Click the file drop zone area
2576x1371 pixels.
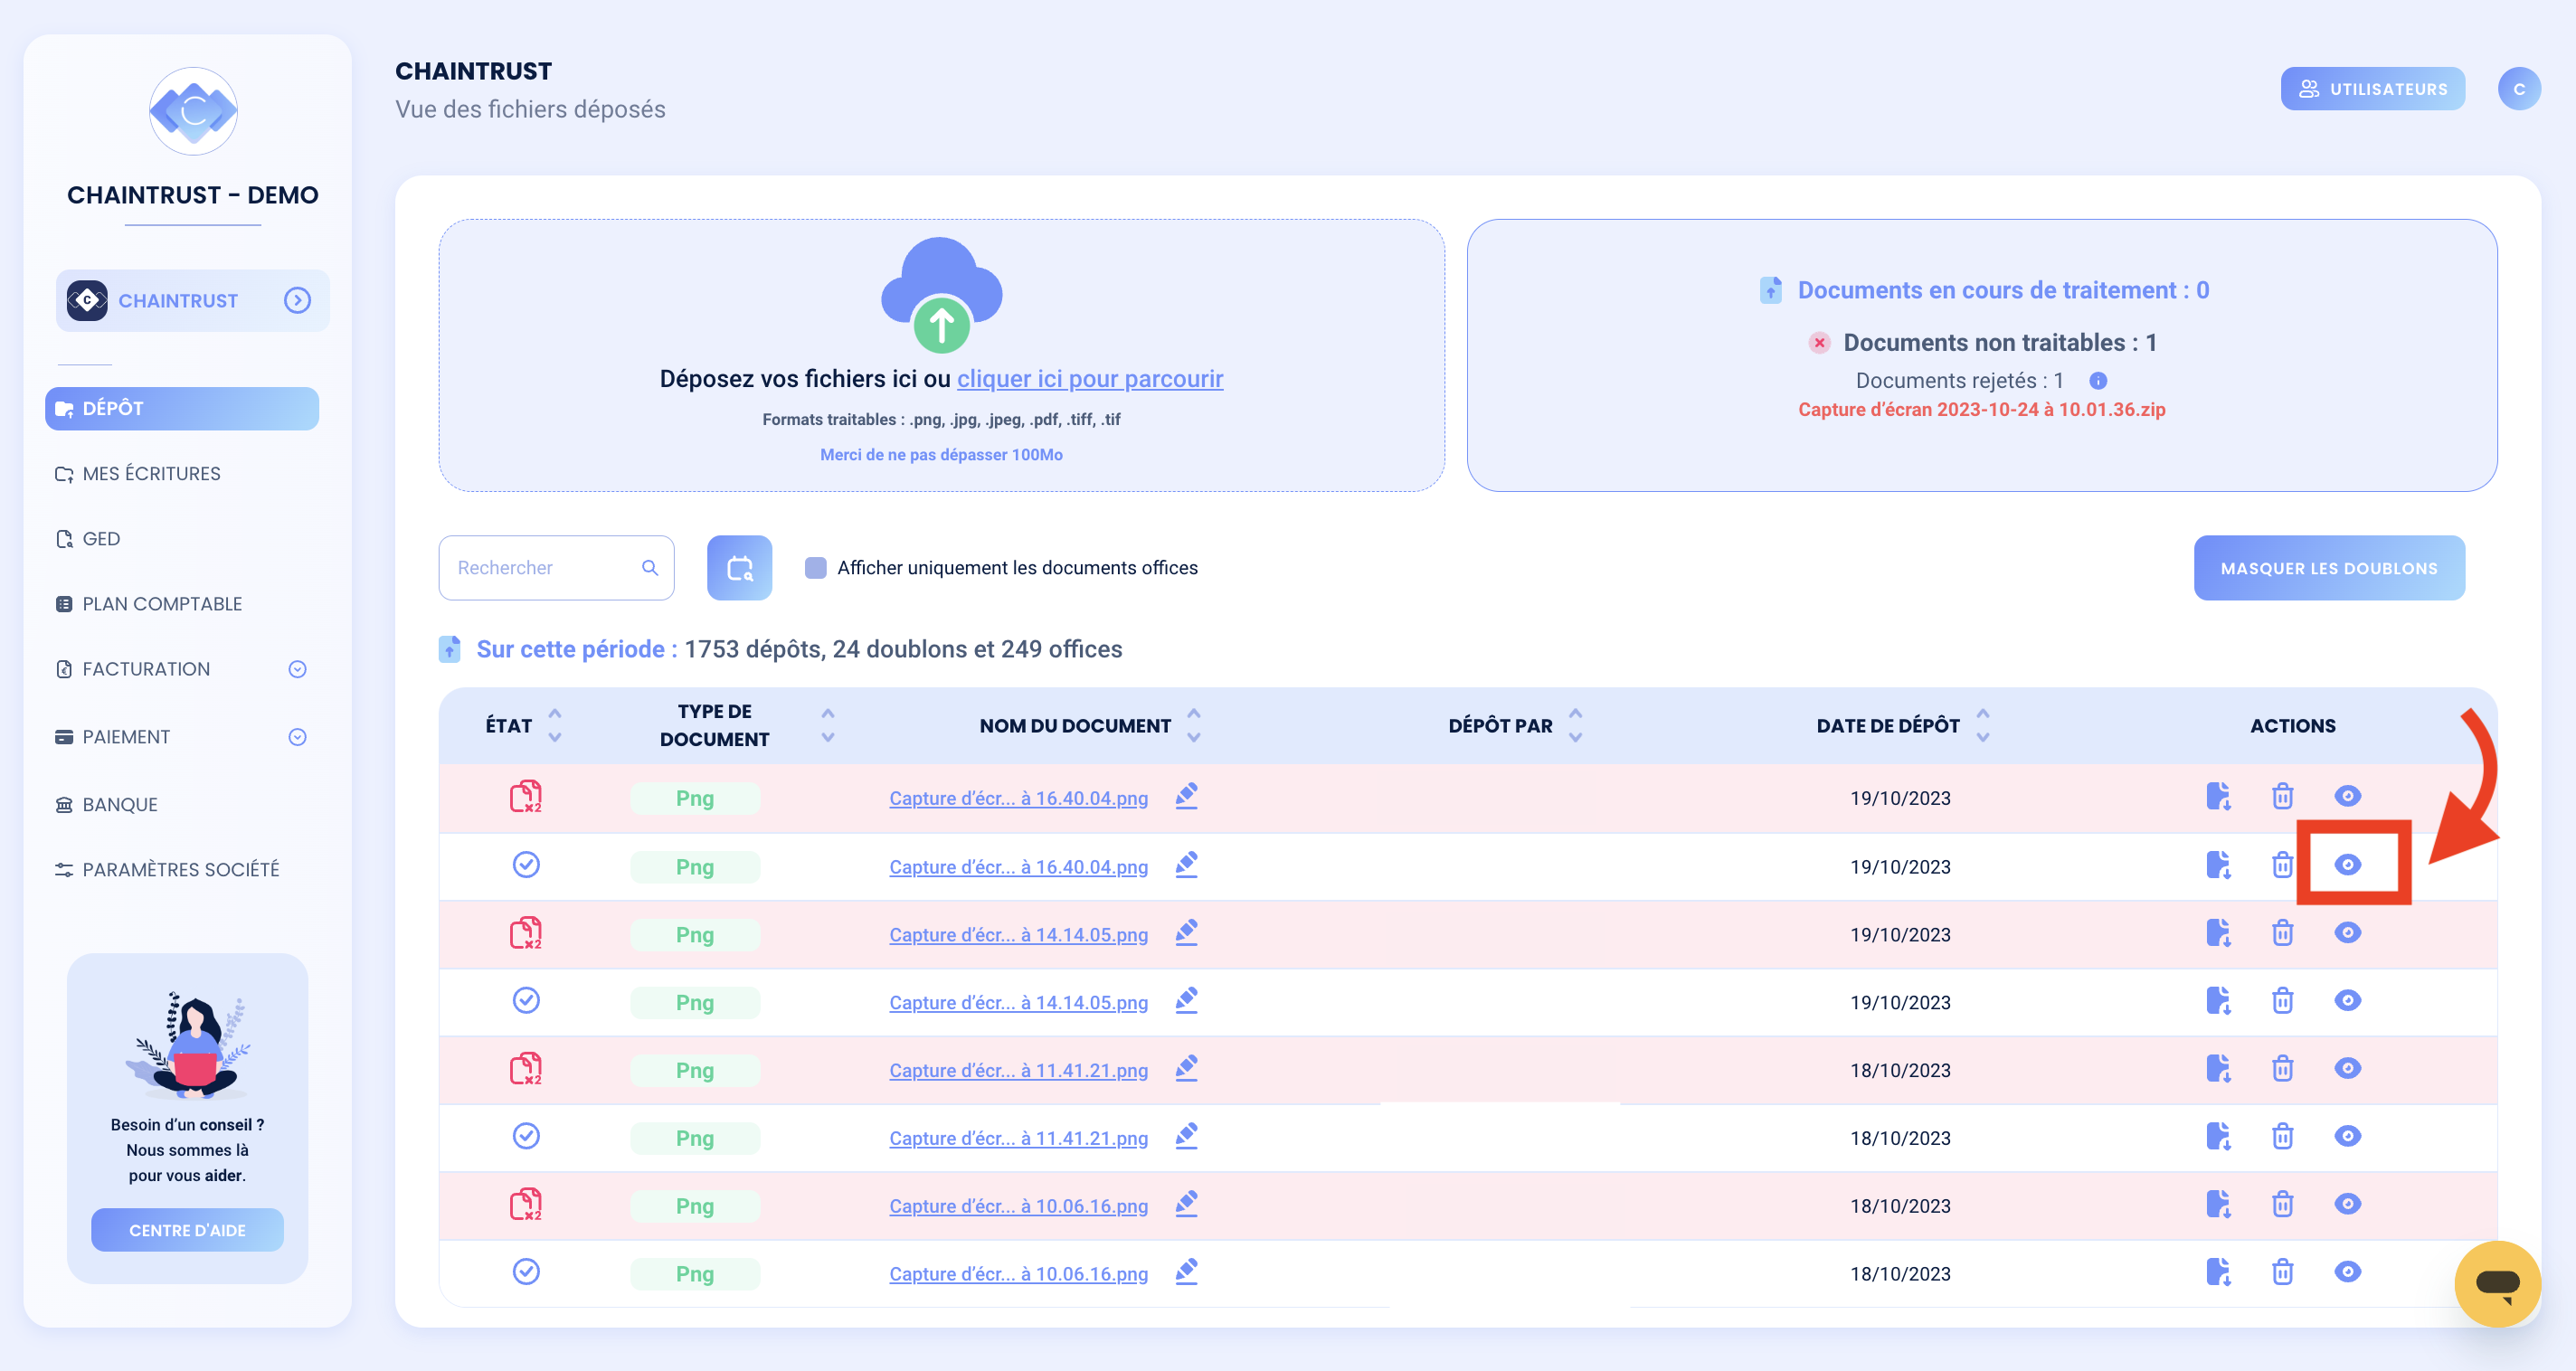(941, 355)
